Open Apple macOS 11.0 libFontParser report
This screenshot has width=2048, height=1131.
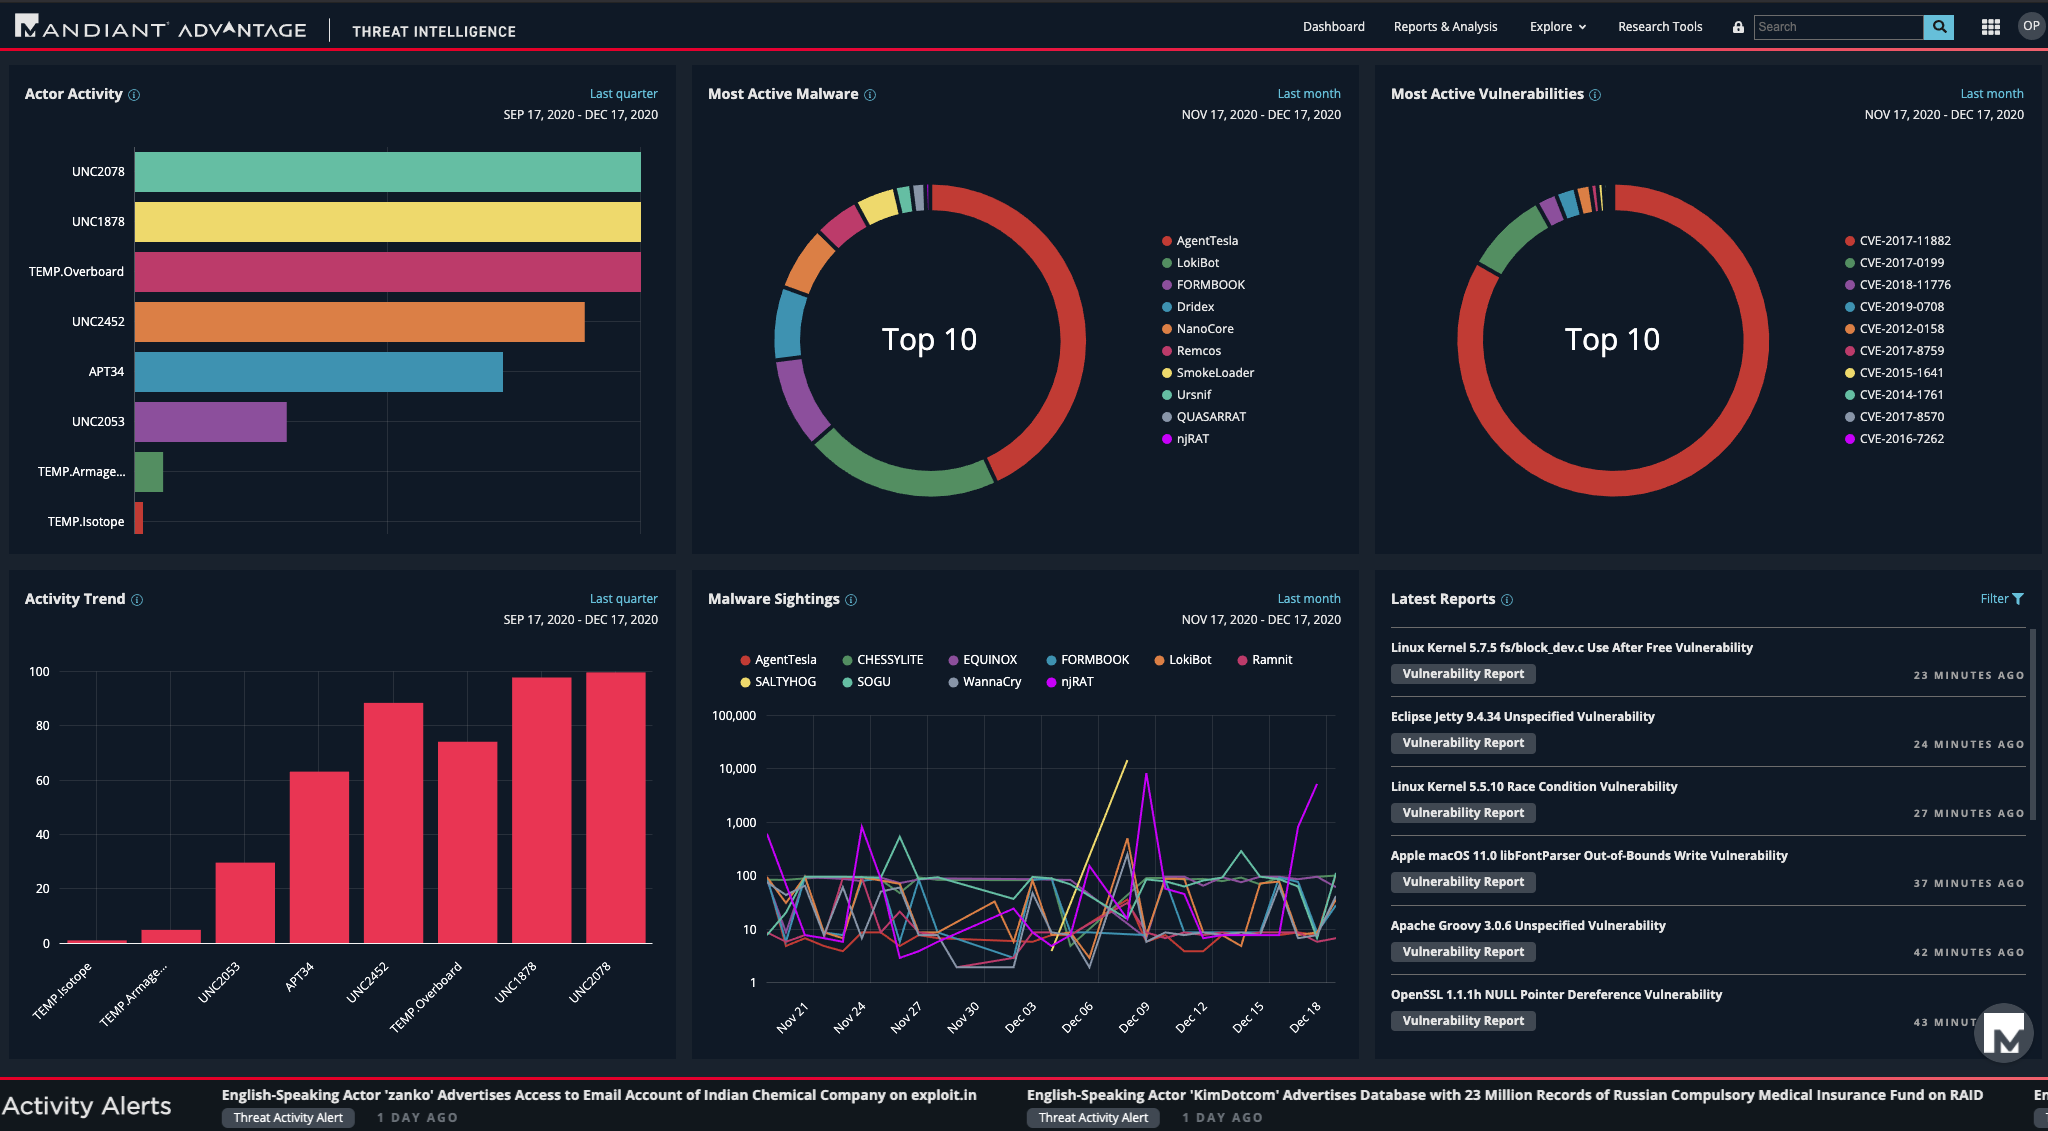[1589, 856]
